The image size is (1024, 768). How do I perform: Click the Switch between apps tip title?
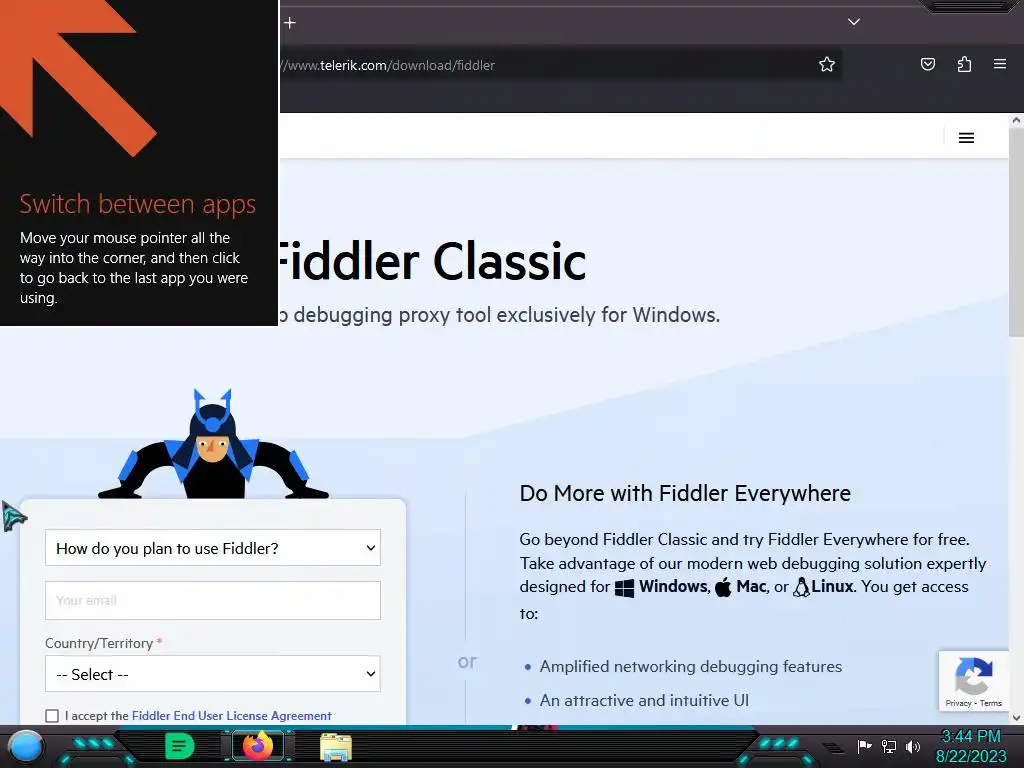coord(138,204)
